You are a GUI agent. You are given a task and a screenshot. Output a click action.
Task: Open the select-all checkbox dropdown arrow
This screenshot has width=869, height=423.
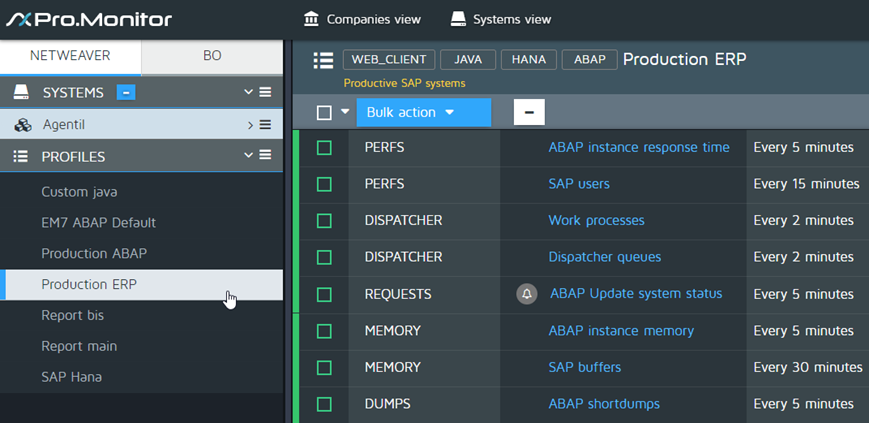pos(345,111)
